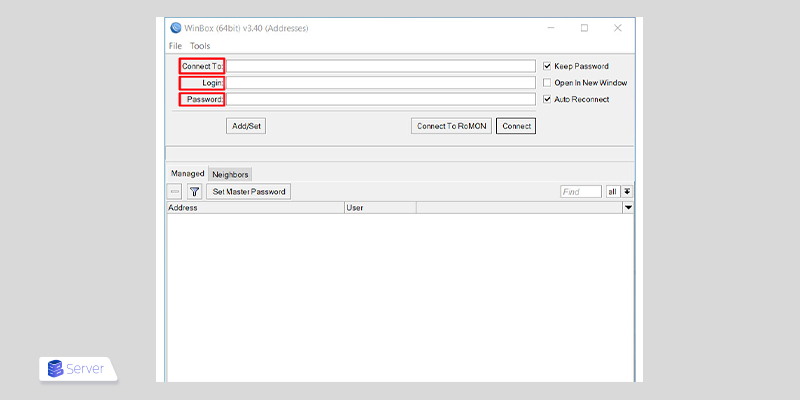
Task: Click the Password input field
Action: [381, 99]
